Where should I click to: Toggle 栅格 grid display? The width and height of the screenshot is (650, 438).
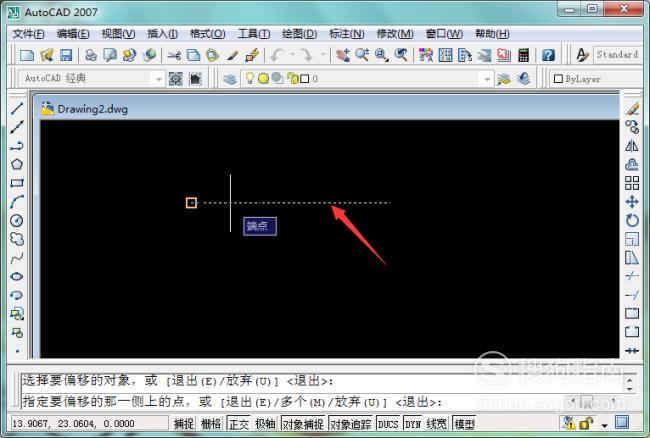211,423
